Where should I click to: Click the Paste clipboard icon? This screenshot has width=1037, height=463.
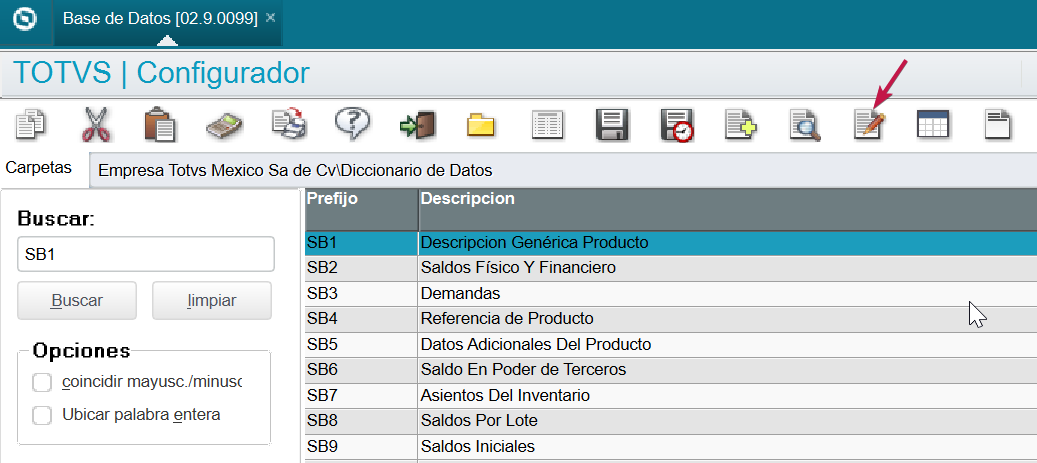[x=160, y=124]
